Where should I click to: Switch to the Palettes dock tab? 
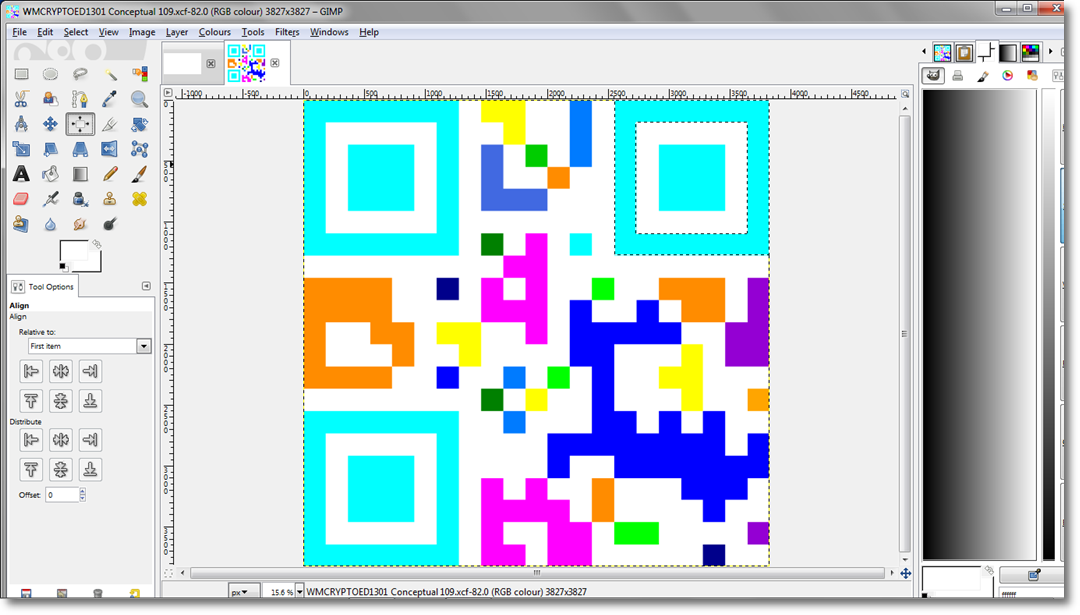tap(1030, 52)
